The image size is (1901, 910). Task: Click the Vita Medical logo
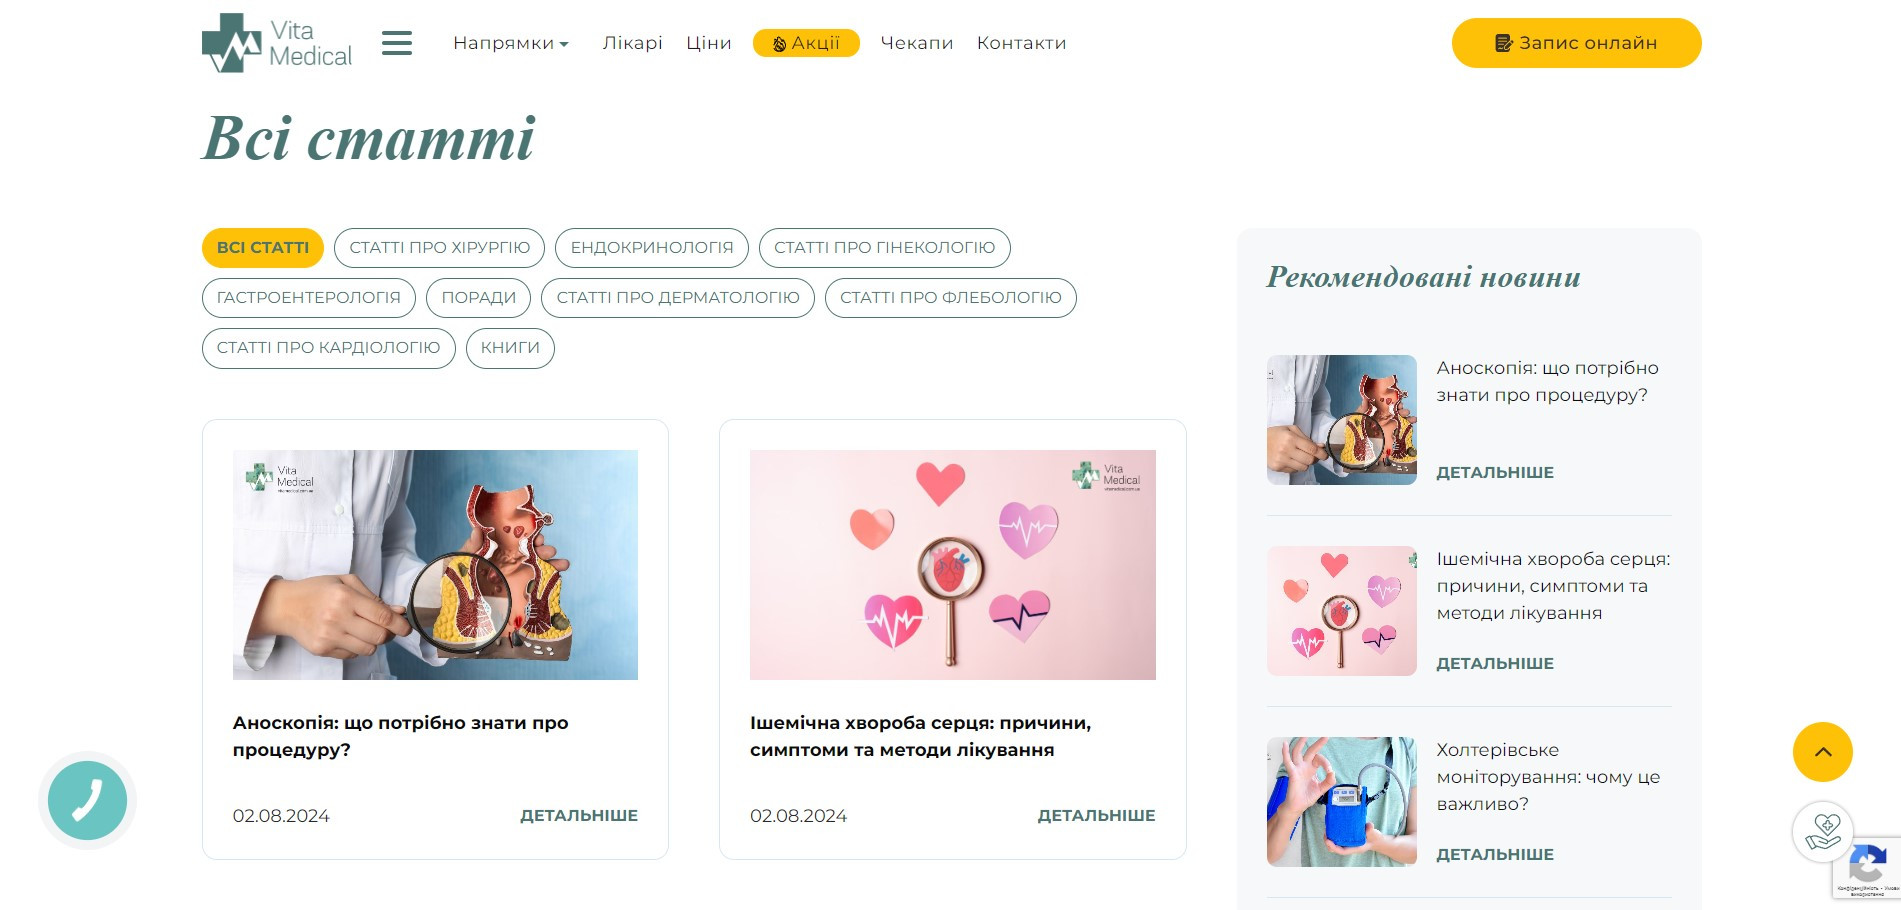pos(277,43)
